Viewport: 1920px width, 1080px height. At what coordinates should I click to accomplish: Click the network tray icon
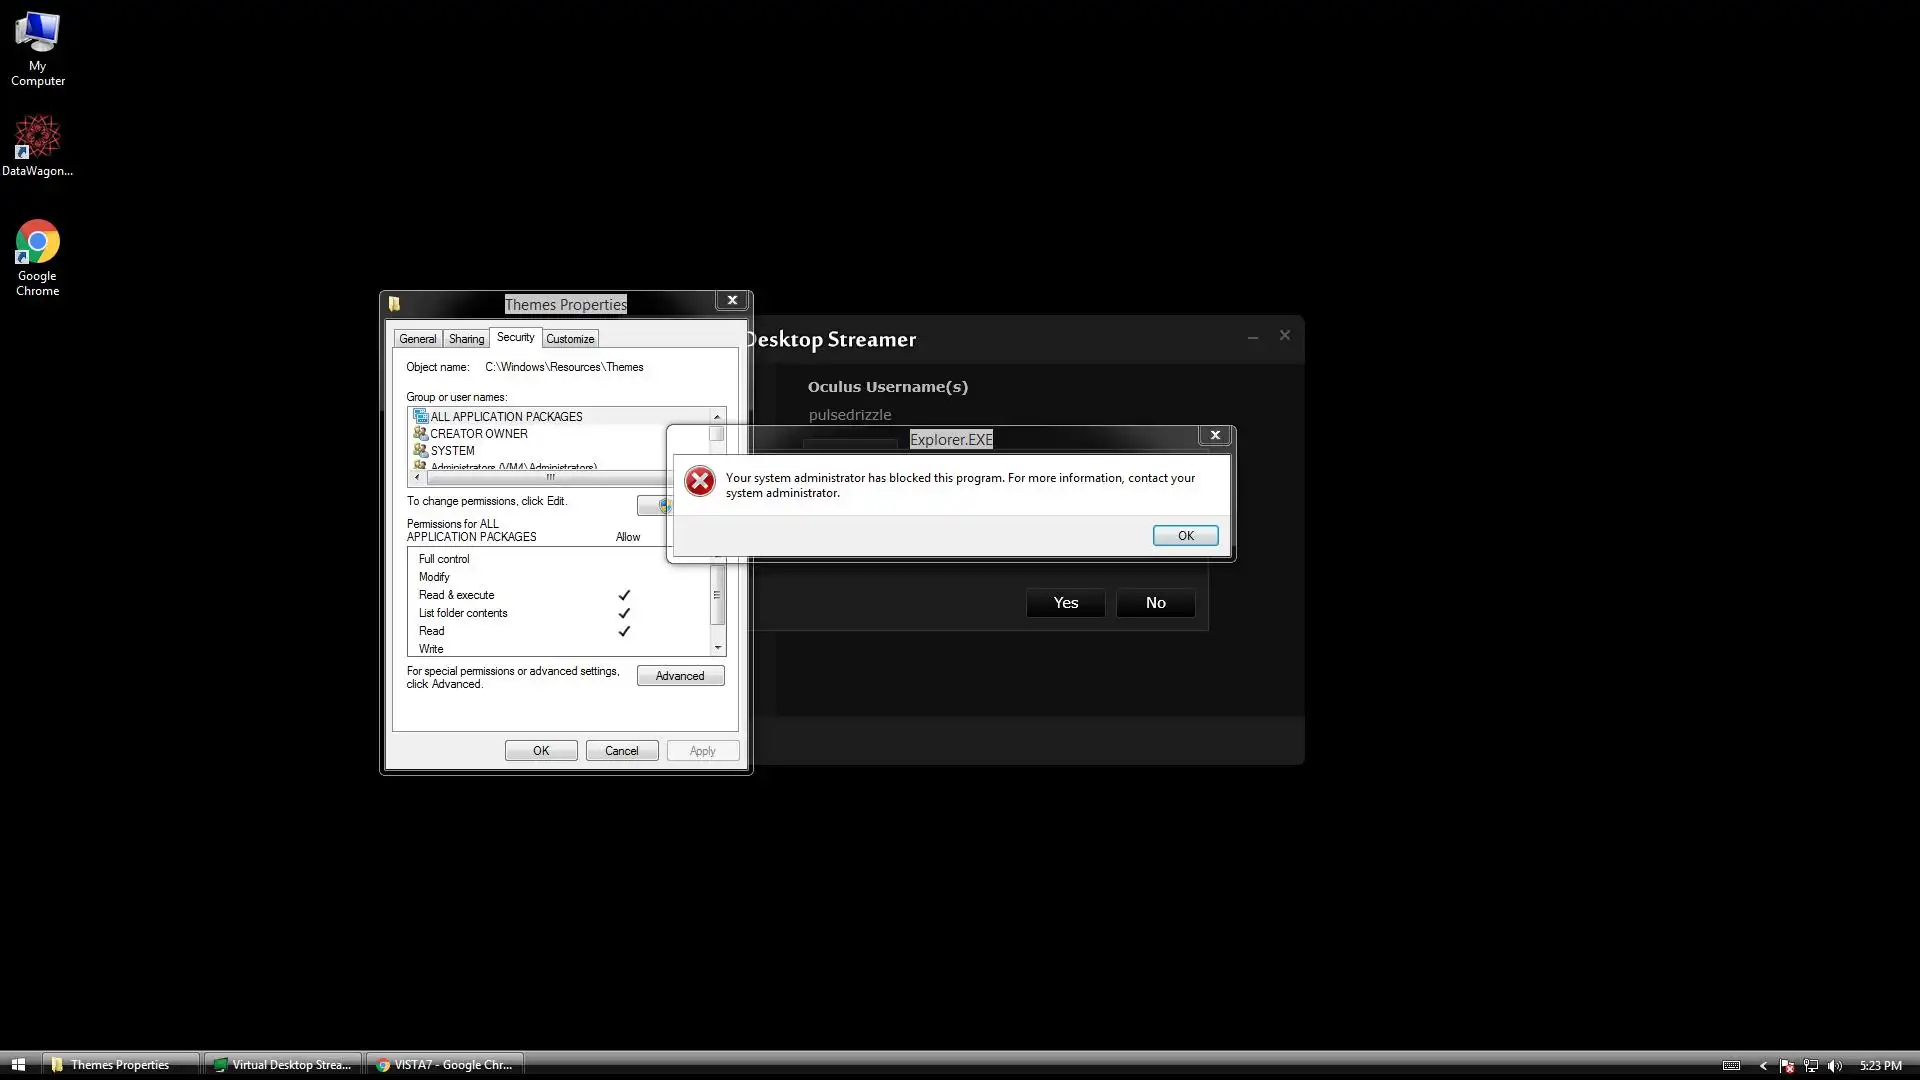pyautogui.click(x=1811, y=1066)
